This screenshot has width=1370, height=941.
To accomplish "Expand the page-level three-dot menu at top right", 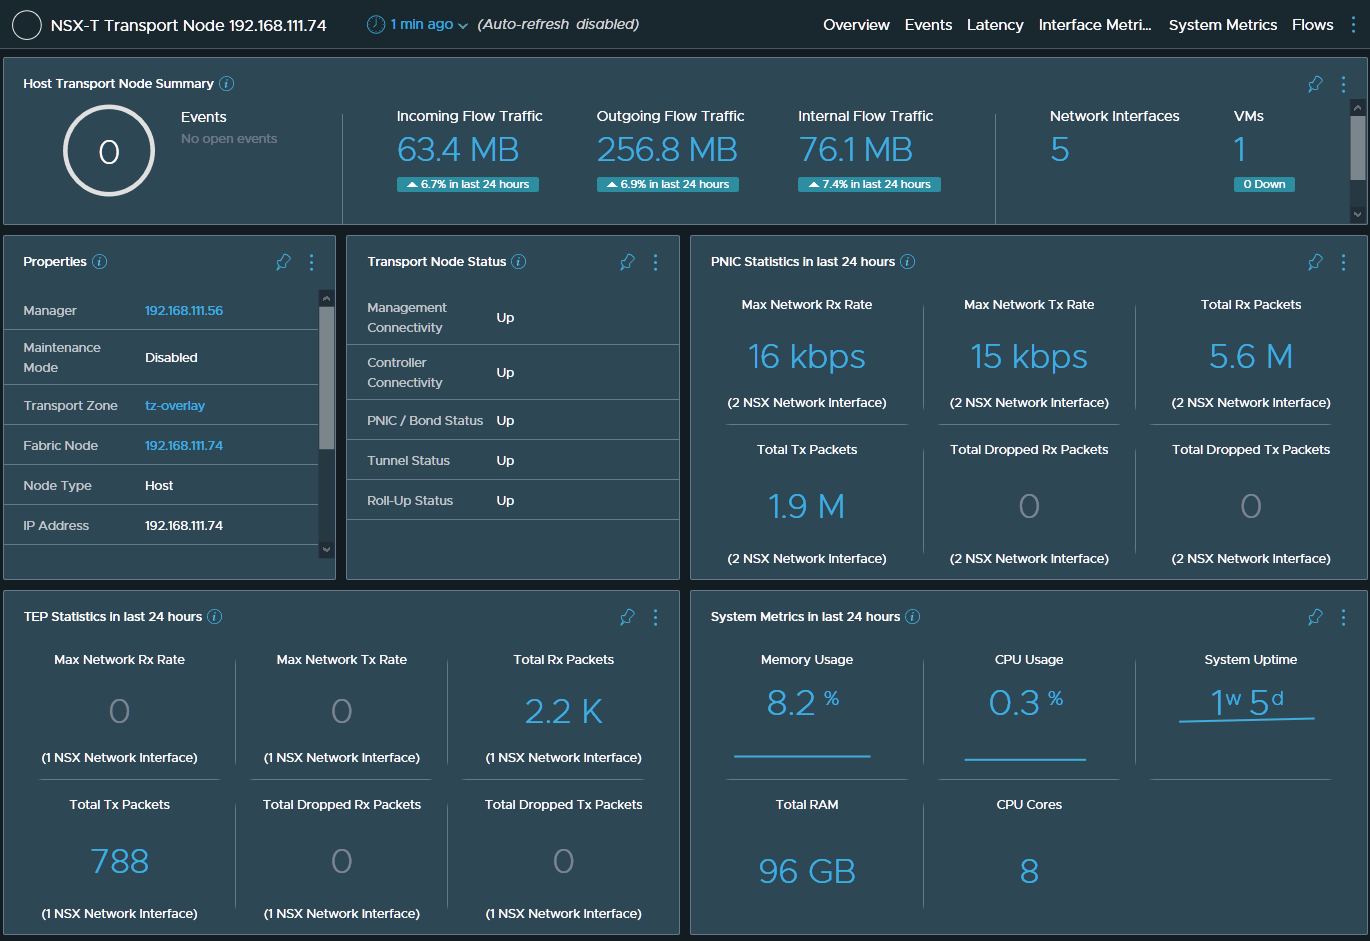I will pyautogui.click(x=1353, y=25).
